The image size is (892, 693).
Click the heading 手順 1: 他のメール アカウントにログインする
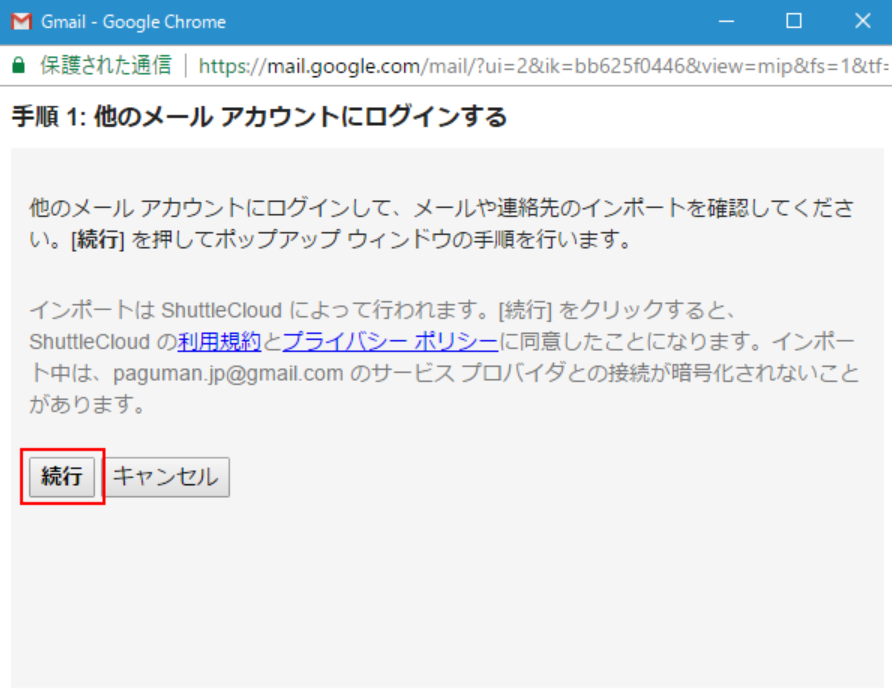click(259, 117)
